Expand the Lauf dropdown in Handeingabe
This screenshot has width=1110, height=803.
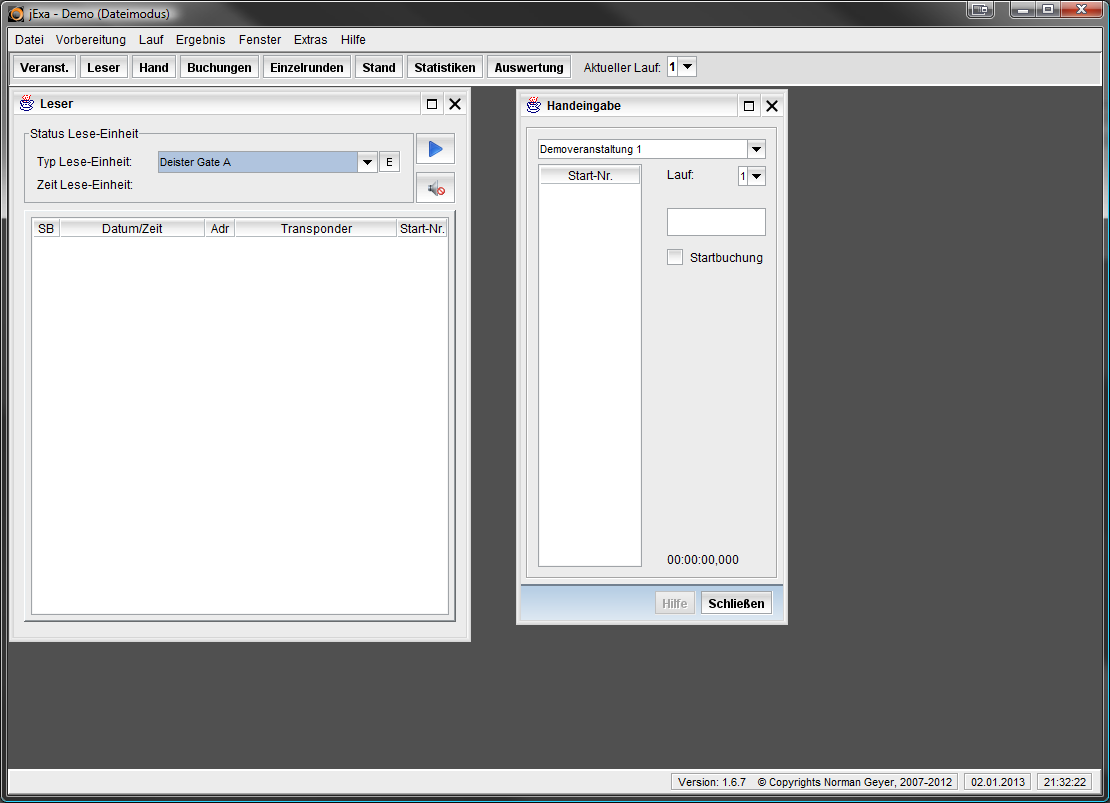(756, 176)
